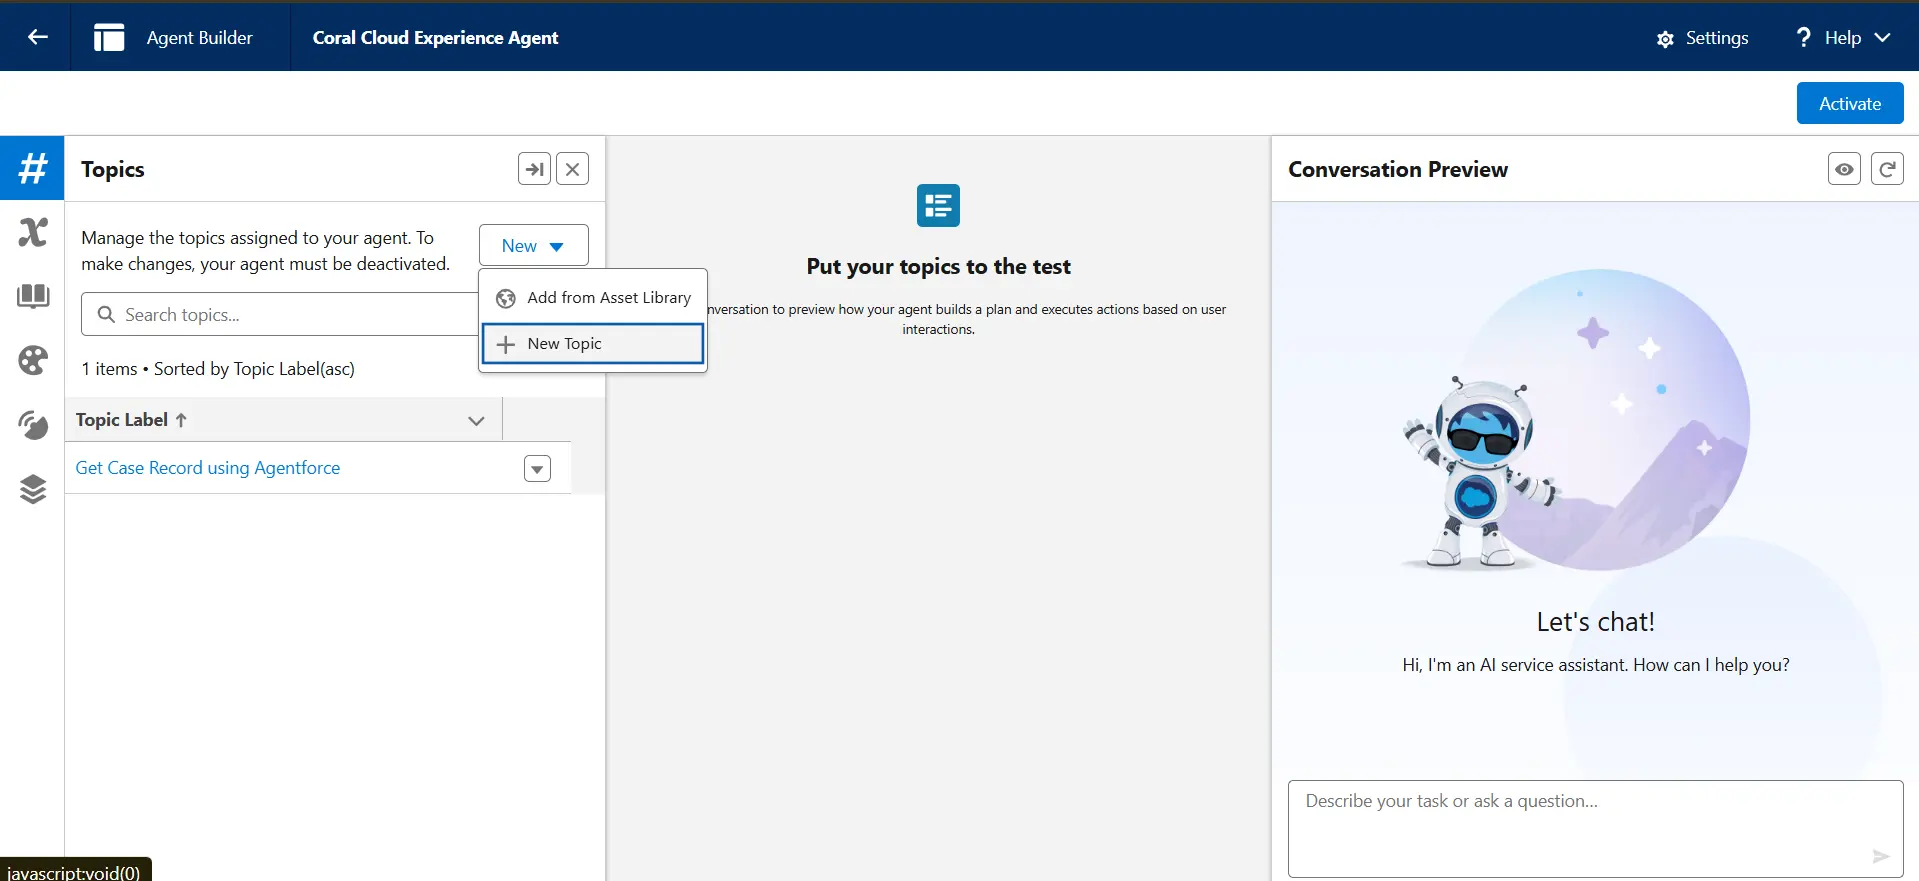This screenshot has height=881, width=1919.
Task: Close the Topics panel
Action: tap(572, 169)
